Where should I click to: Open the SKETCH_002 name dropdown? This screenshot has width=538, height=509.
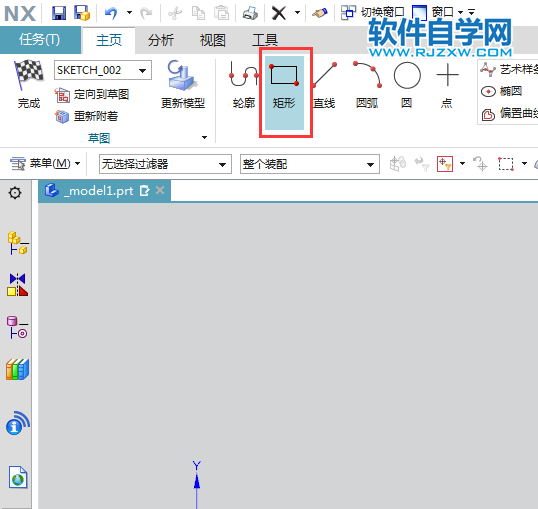(142, 71)
